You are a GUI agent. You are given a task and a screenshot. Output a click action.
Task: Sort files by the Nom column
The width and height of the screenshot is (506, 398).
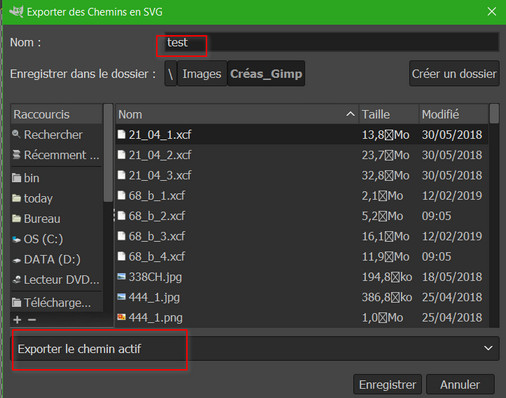click(237, 114)
